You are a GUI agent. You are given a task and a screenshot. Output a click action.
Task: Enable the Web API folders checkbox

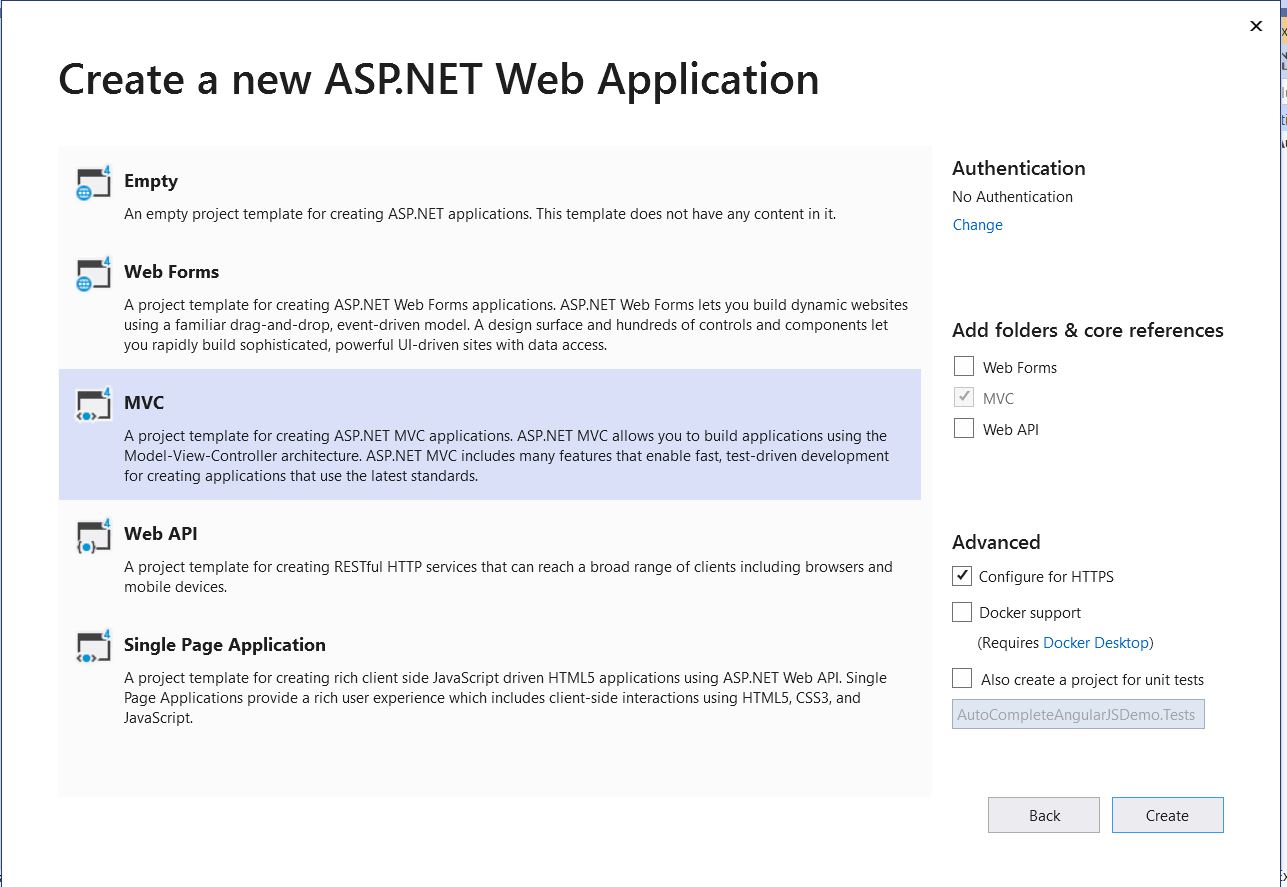(964, 428)
